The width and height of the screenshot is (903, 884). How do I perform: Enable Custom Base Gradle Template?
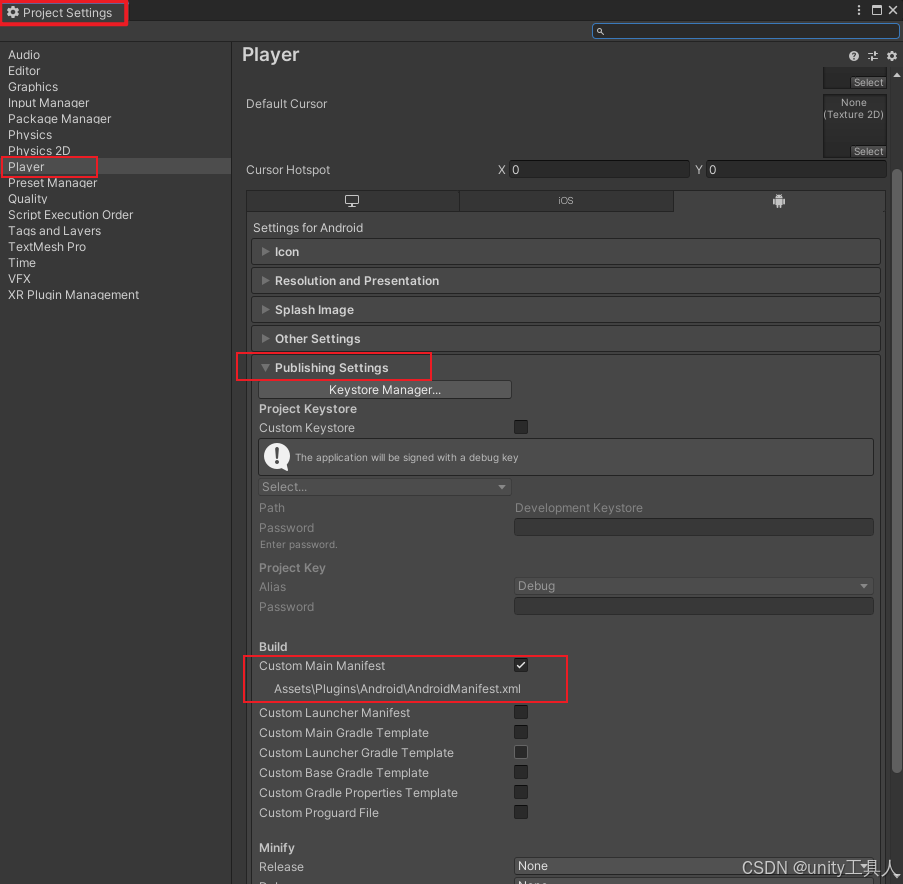click(x=521, y=772)
